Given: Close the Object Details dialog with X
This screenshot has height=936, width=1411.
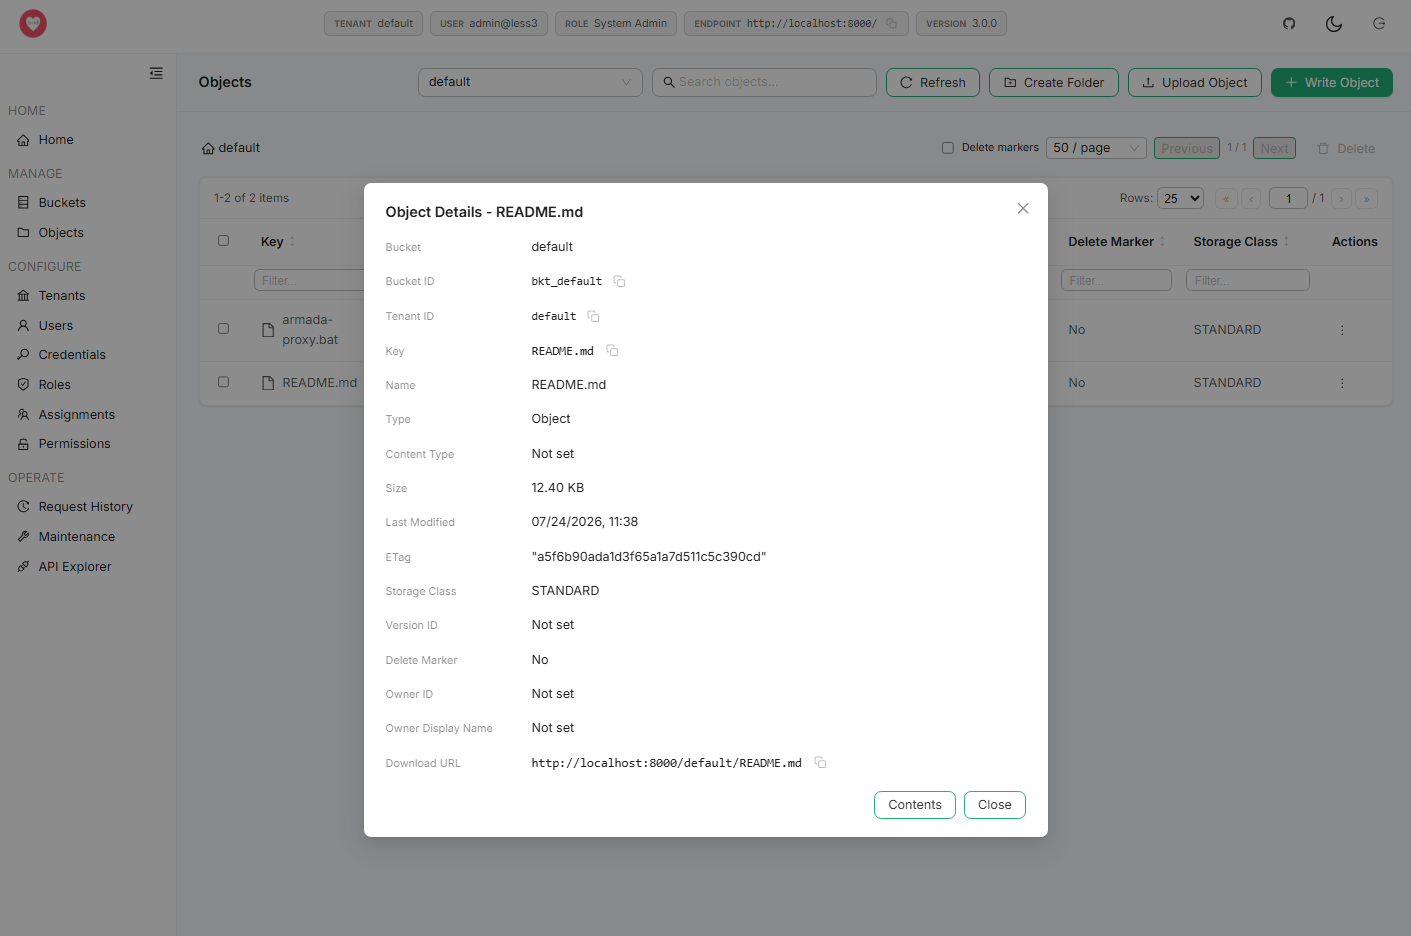Looking at the screenshot, I should pyautogui.click(x=1023, y=208).
